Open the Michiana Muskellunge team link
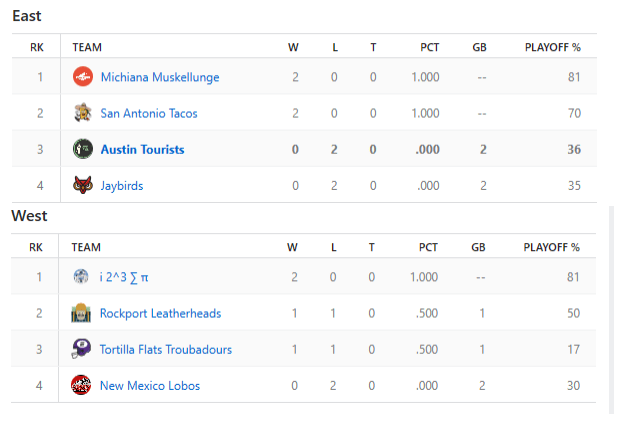Image resolution: width=617 pixels, height=427 pixels. click(x=159, y=77)
